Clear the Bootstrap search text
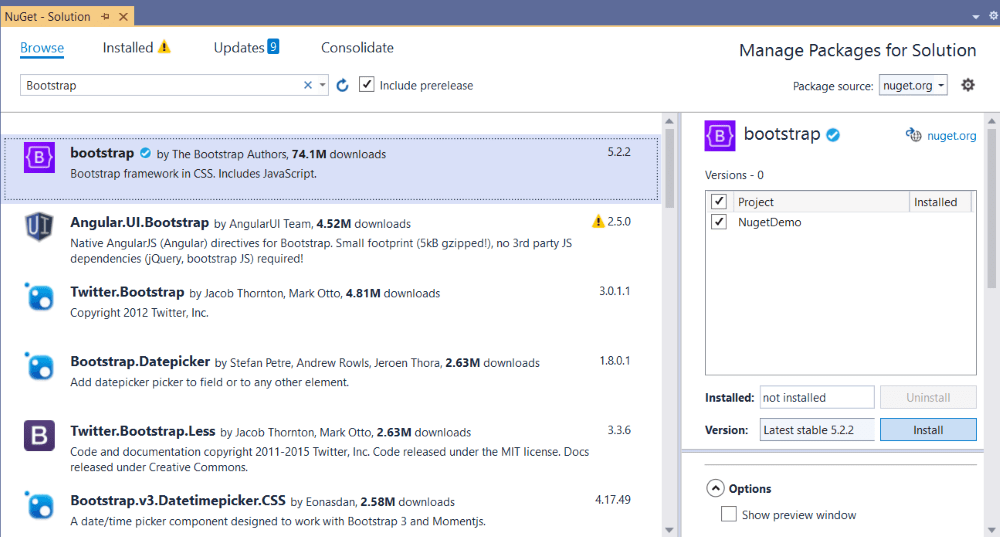This screenshot has height=537, width=1000. (x=307, y=85)
